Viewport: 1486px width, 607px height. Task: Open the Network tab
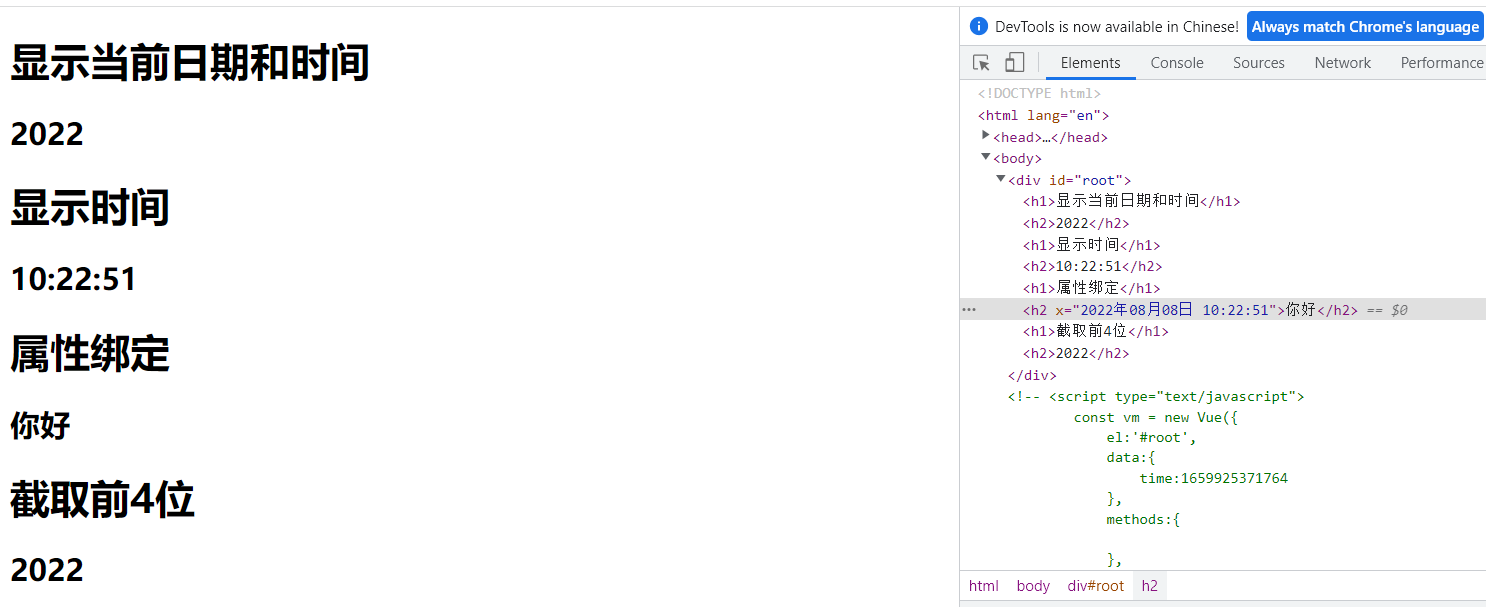coord(1342,63)
